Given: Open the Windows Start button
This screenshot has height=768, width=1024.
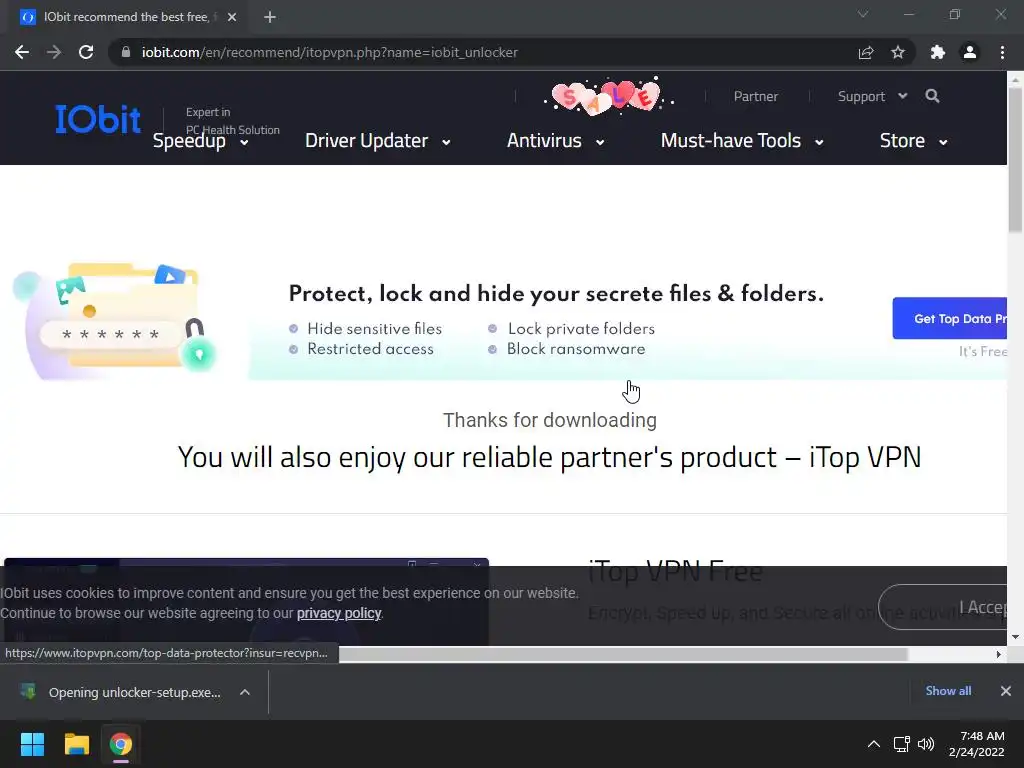Looking at the screenshot, I should point(32,744).
